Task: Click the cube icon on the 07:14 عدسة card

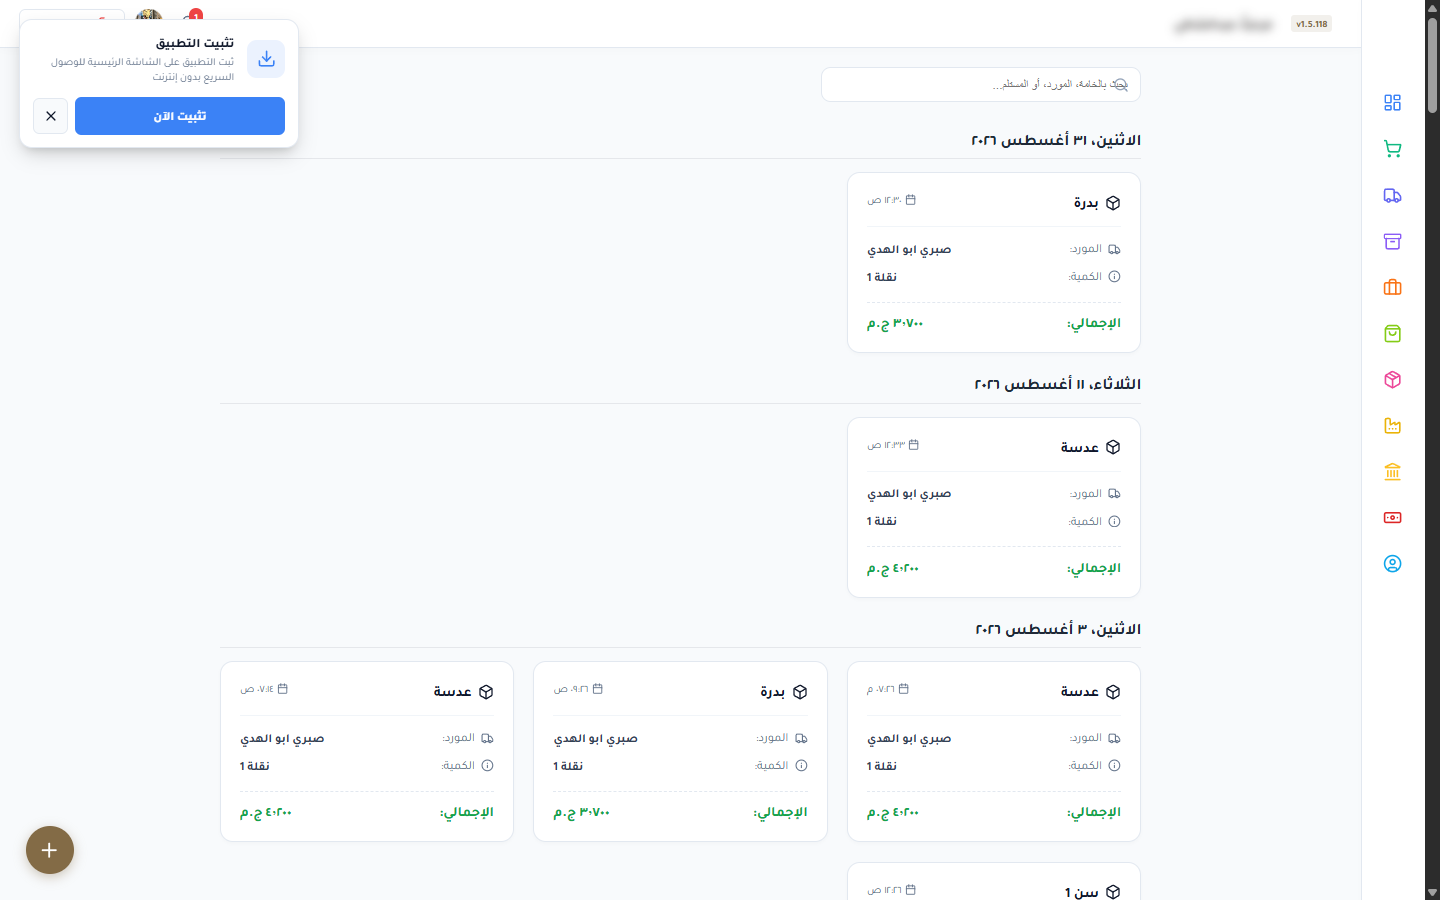Action: point(486,692)
